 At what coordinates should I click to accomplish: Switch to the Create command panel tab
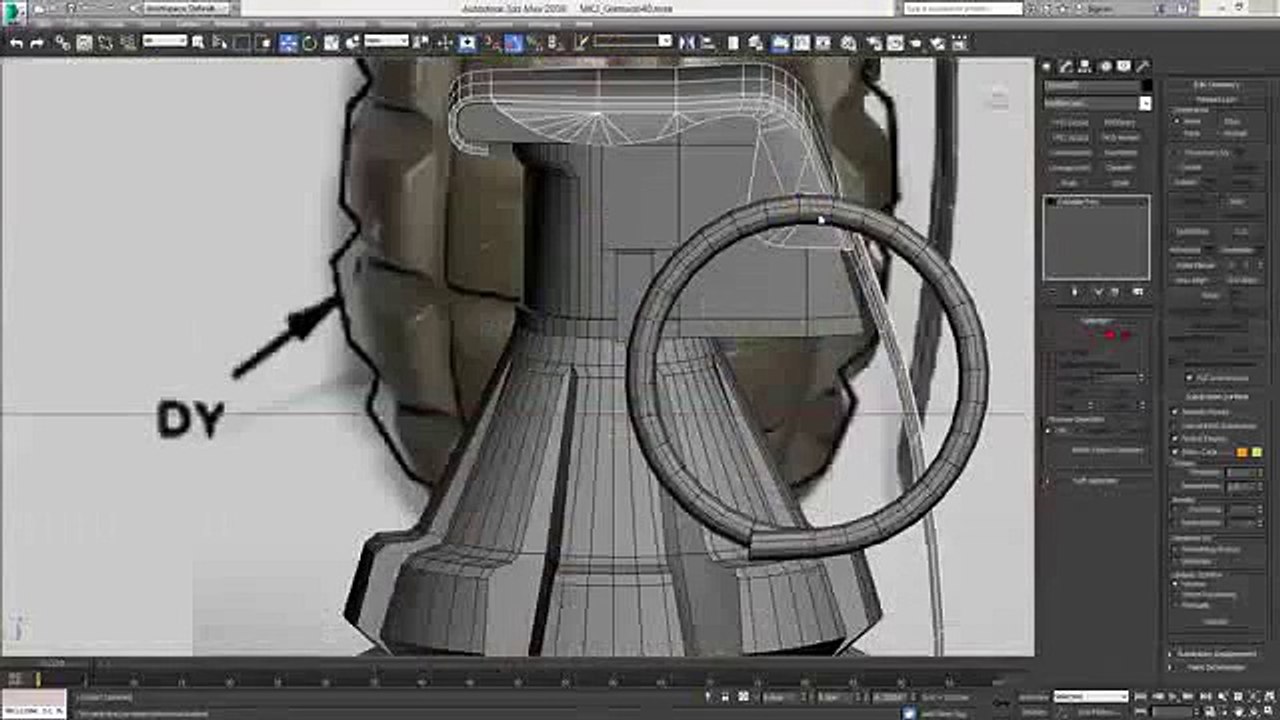click(1047, 67)
